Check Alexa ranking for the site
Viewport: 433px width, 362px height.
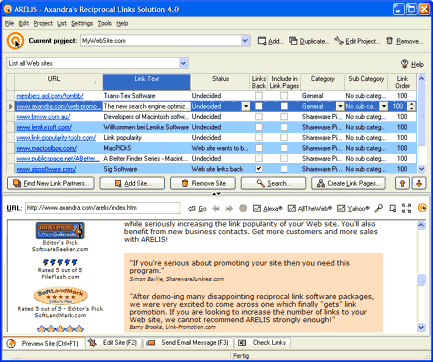[268, 209]
